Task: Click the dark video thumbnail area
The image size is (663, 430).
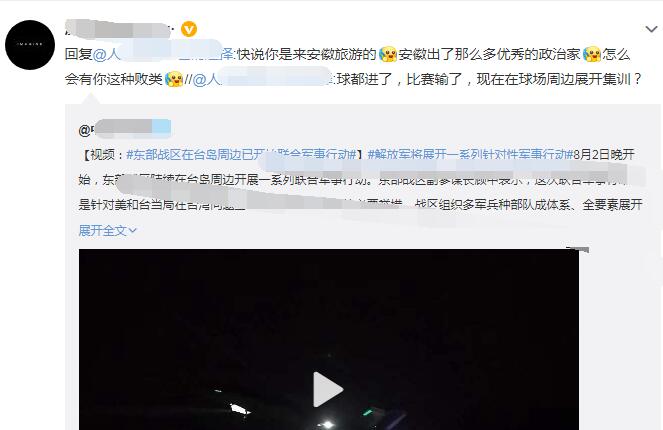Action: click(x=329, y=340)
